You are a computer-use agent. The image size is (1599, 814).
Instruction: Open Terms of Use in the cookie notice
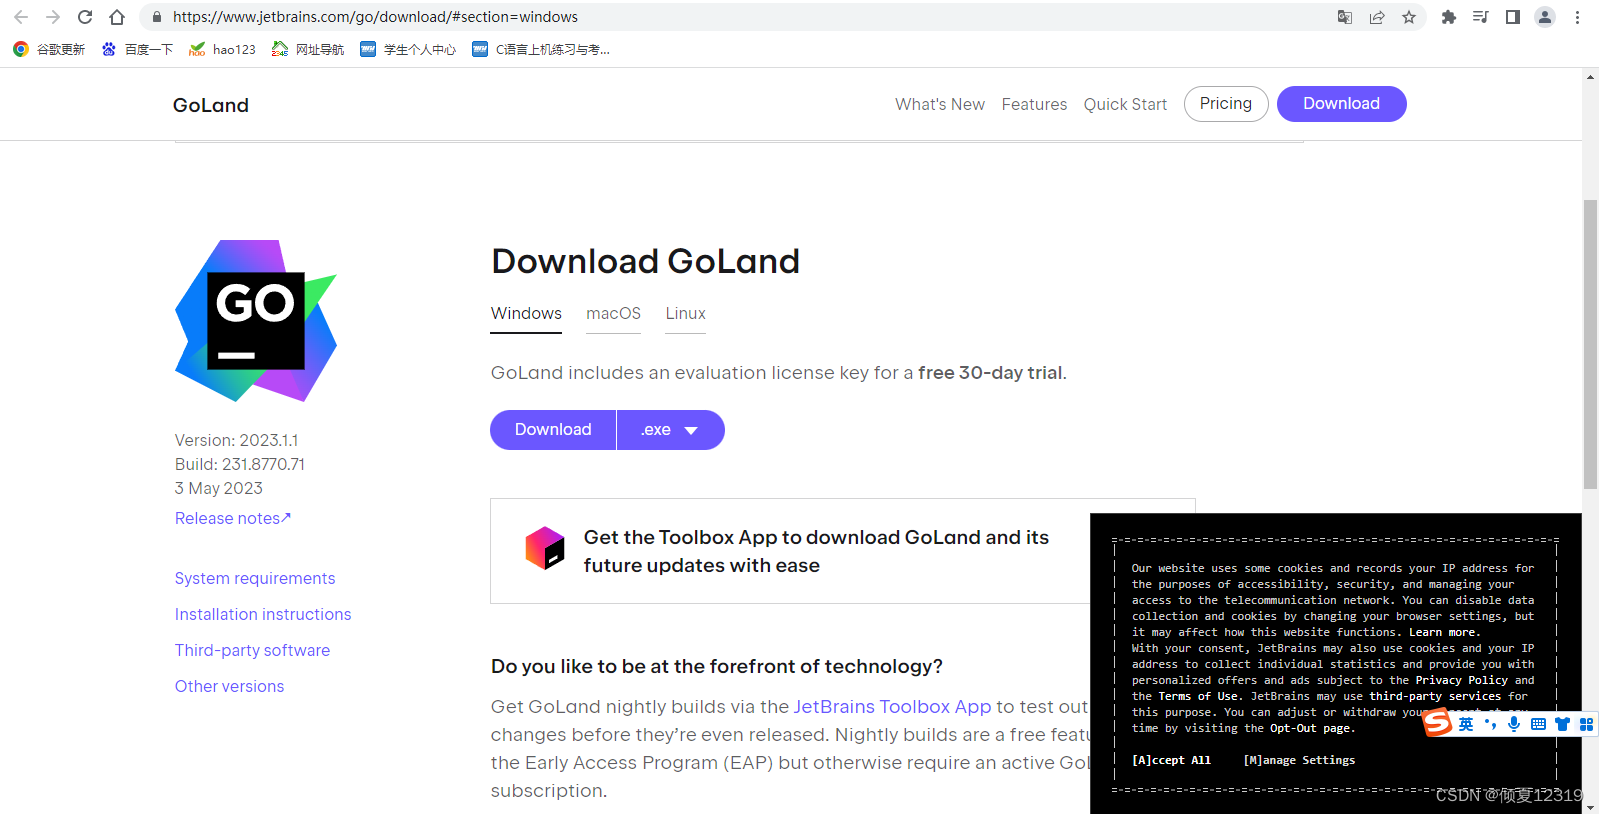click(1198, 696)
